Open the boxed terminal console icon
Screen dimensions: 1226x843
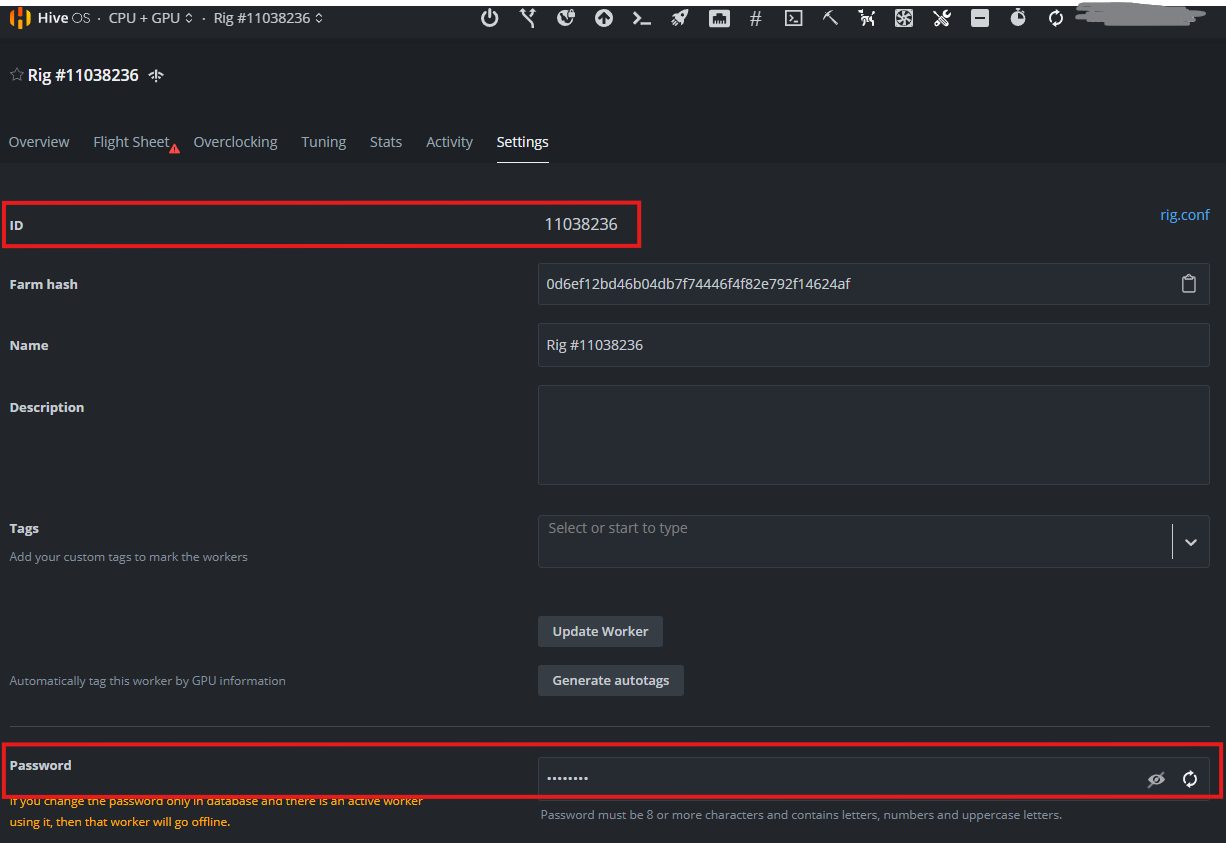(x=793, y=18)
